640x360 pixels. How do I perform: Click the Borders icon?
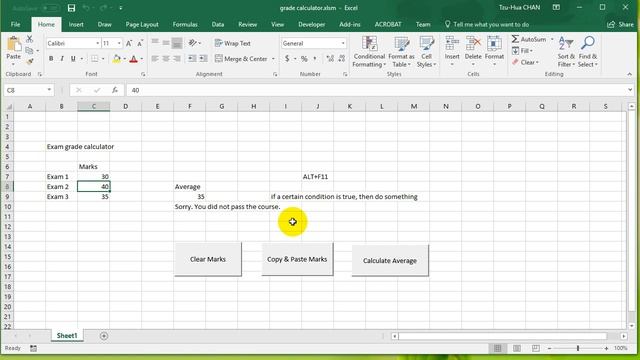(95, 59)
